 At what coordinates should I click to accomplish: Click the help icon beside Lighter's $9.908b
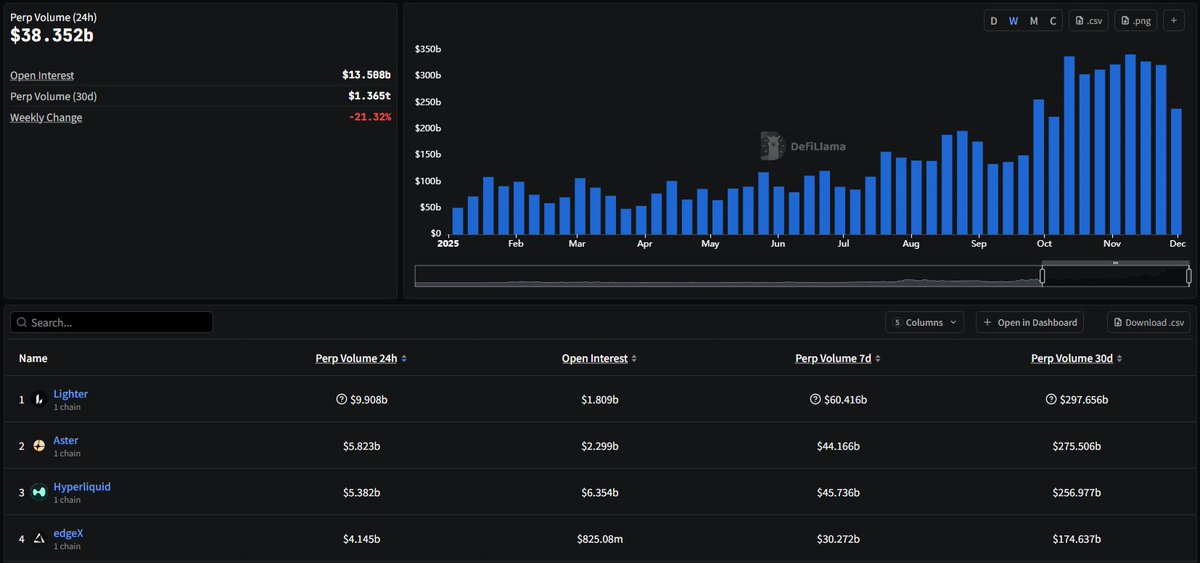[x=342, y=399]
